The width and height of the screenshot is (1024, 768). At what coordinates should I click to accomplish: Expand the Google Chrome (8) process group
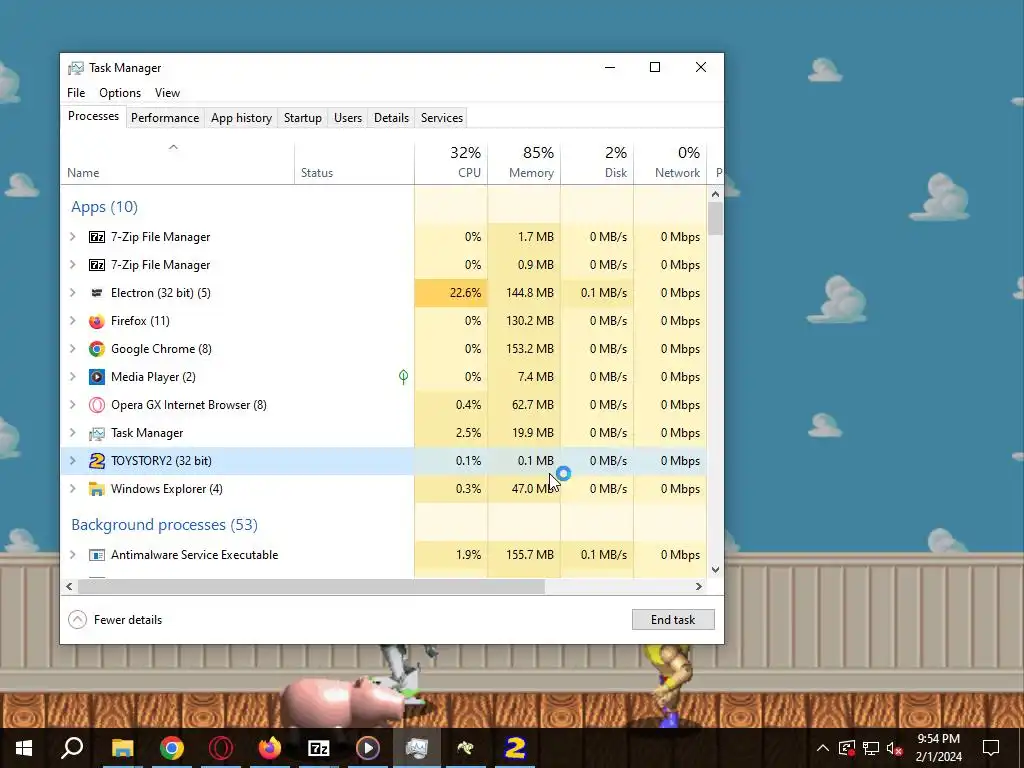point(72,349)
